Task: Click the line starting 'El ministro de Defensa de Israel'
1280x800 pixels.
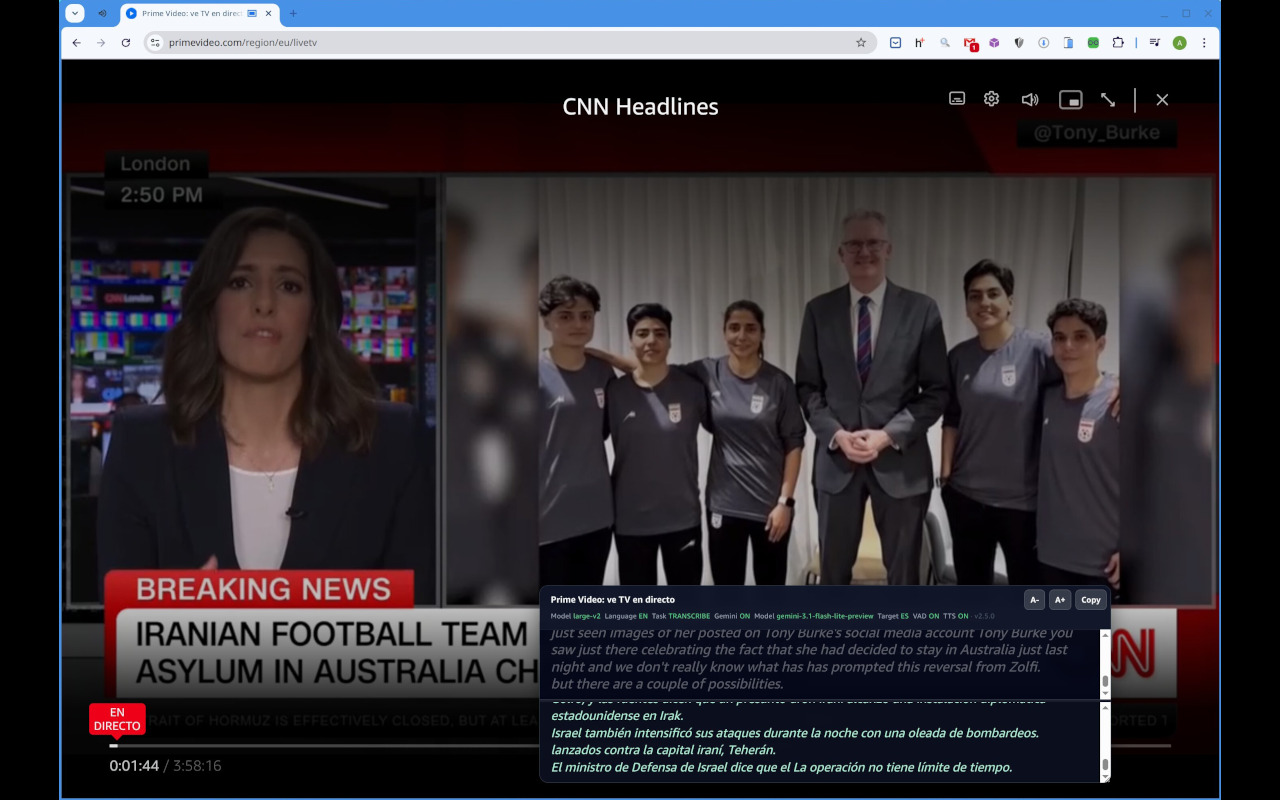Action: pyautogui.click(x=782, y=767)
